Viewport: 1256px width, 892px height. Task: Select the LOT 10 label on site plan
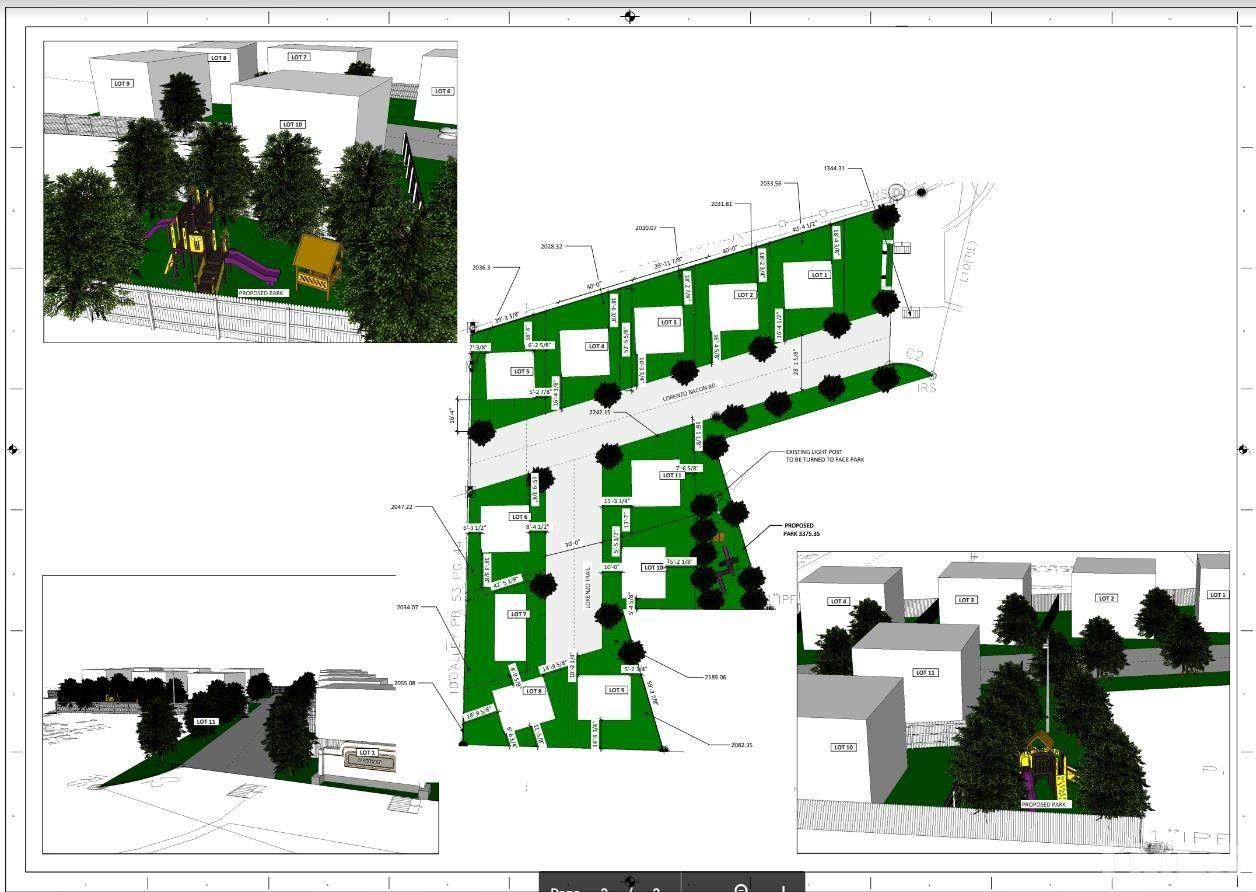(x=654, y=567)
